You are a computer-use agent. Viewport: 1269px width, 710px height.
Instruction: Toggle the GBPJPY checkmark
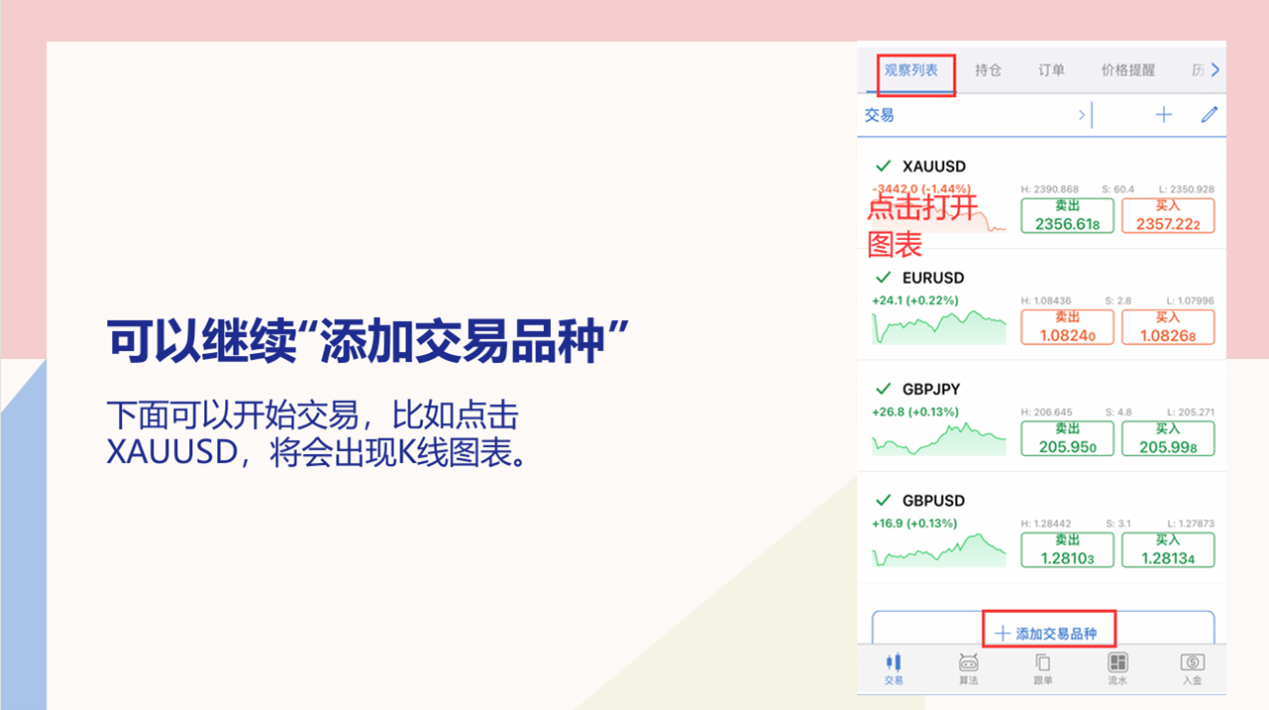click(882, 389)
